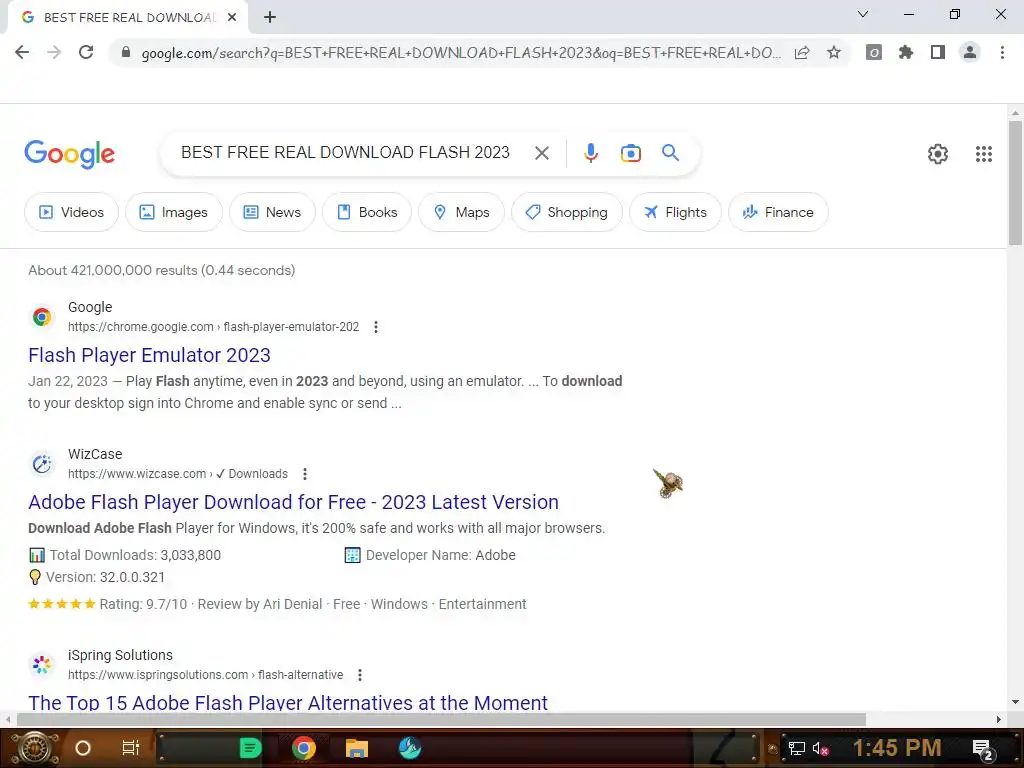Open the green notes app on taskbar

250,748
